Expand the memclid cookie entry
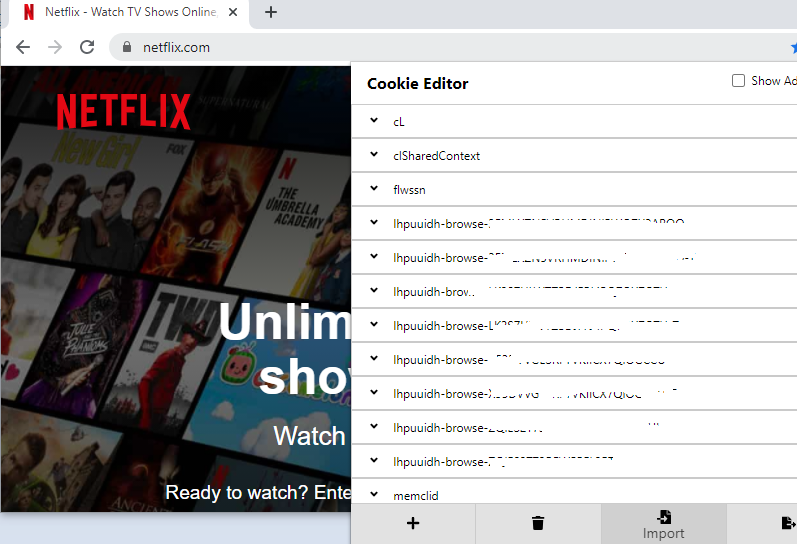Screen dimensions: 798x544 [x=575, y=495]
